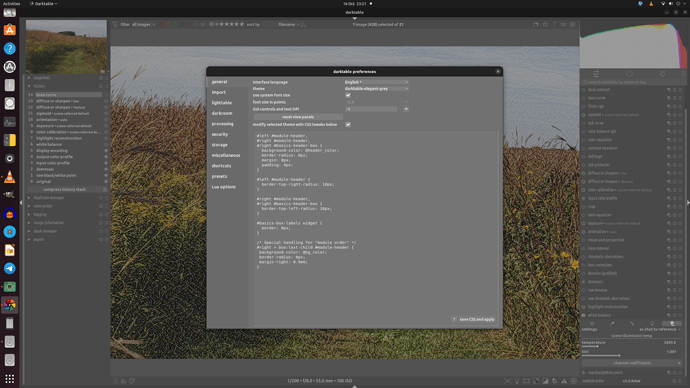
Task: Toggle the color balance rgb module
Action: click(x=584, y=132)
